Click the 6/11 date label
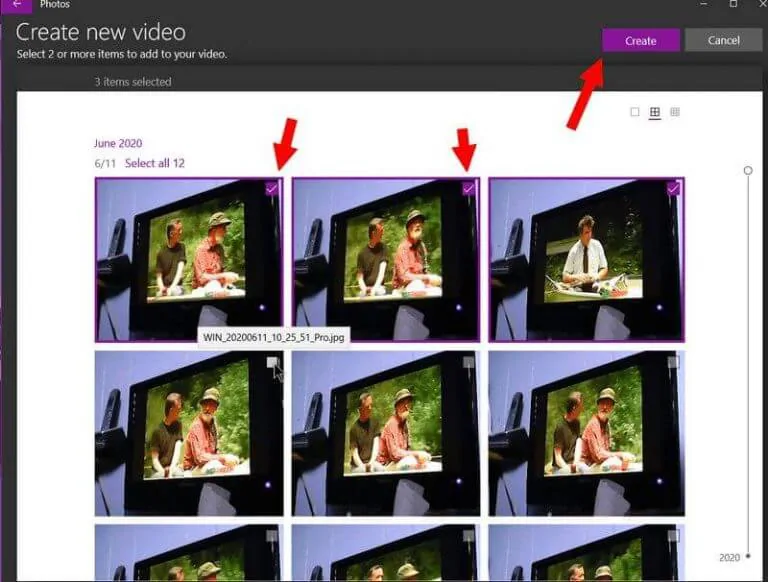 coord(105,164)
